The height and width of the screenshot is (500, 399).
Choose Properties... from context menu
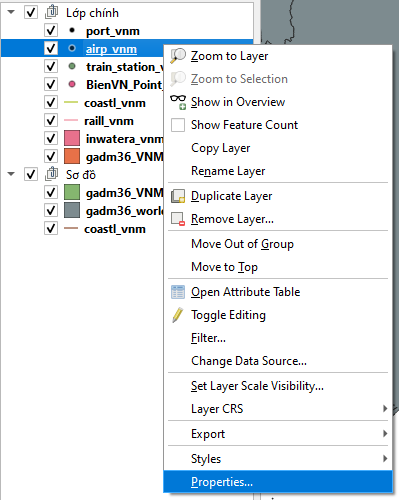(x=278, y=482)
